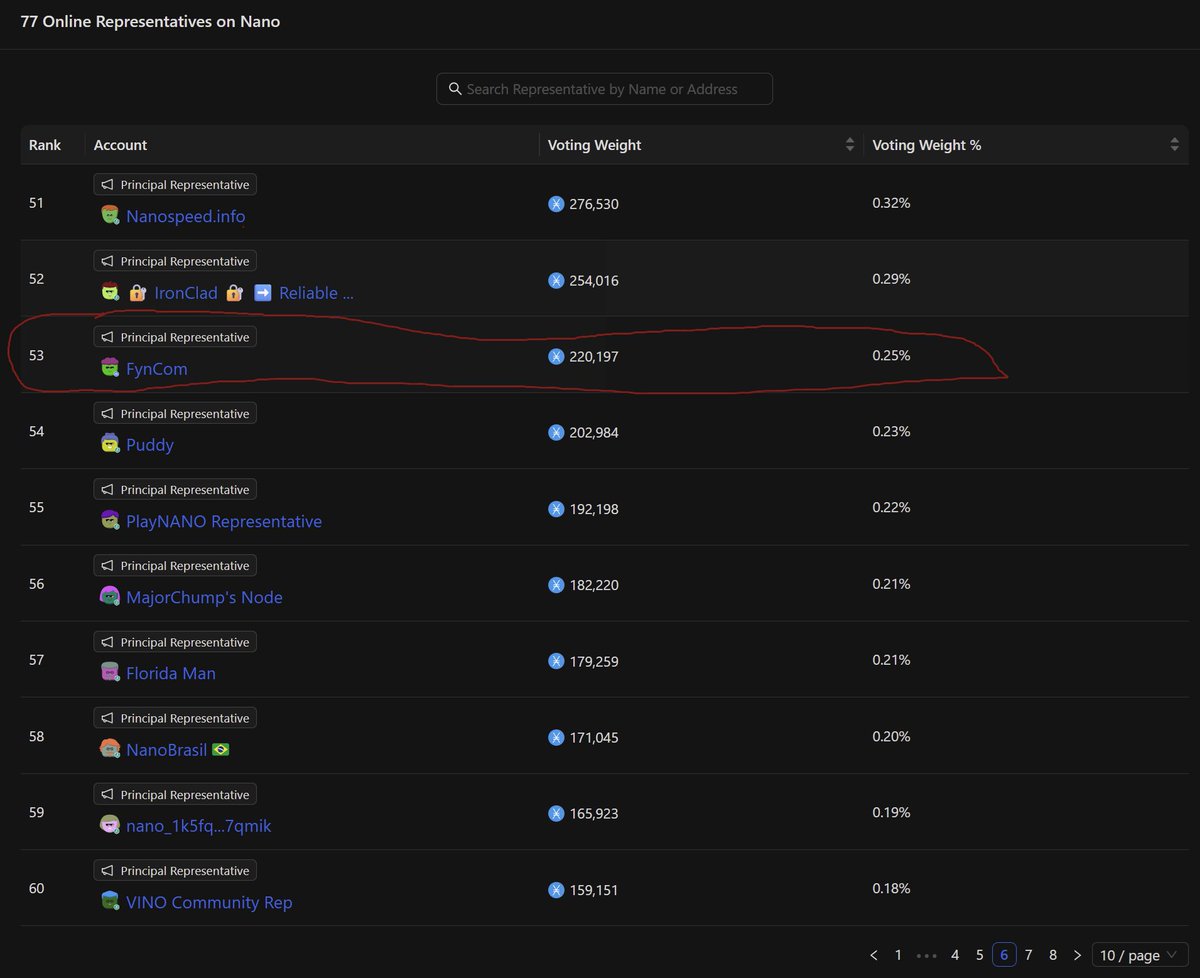This screenshot has height=978, width=1200.
Task: Click the Rank column header
Action: pyautogui.click(x=45, y=145)
